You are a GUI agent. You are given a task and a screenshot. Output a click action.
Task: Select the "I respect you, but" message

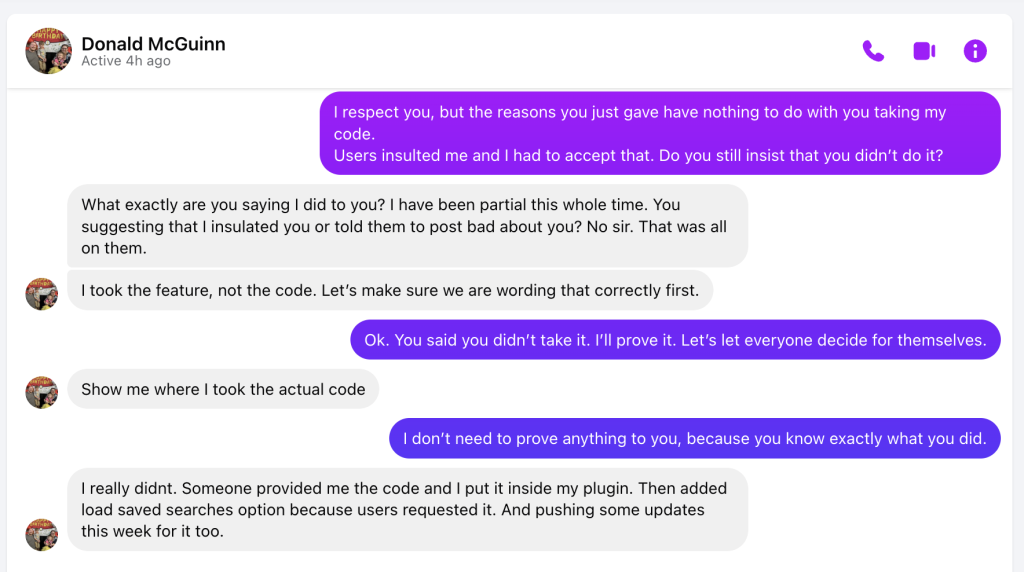[x=640, y=113]
